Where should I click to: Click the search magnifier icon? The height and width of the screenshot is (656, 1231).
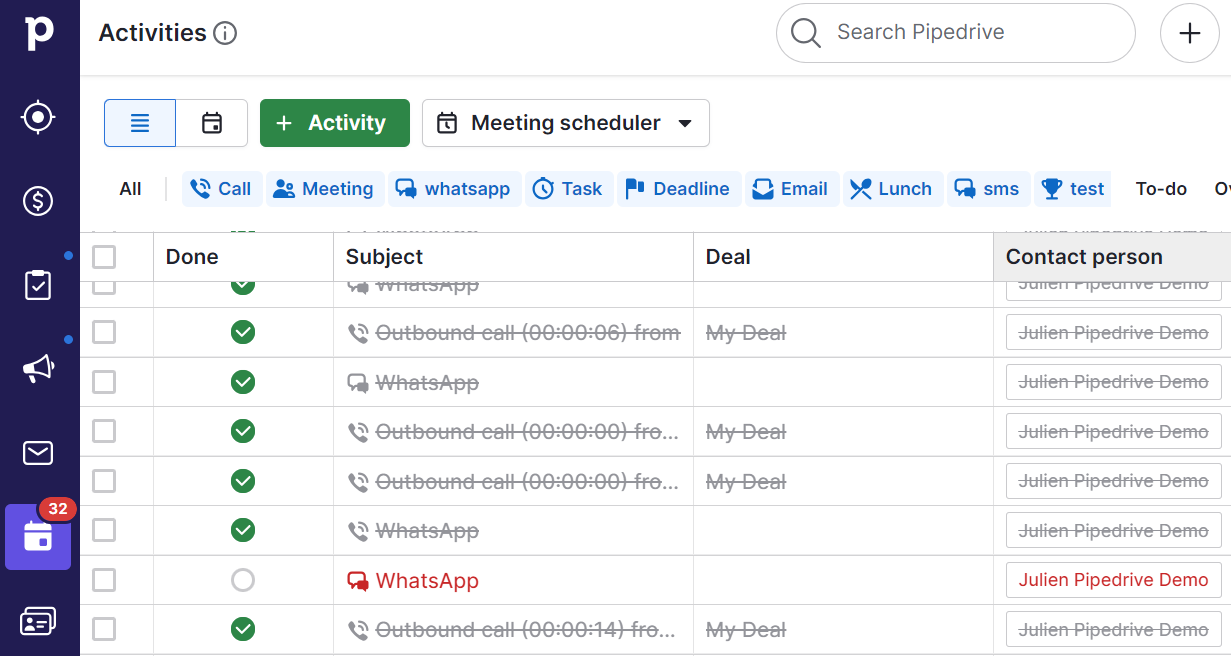click(806, 33)
